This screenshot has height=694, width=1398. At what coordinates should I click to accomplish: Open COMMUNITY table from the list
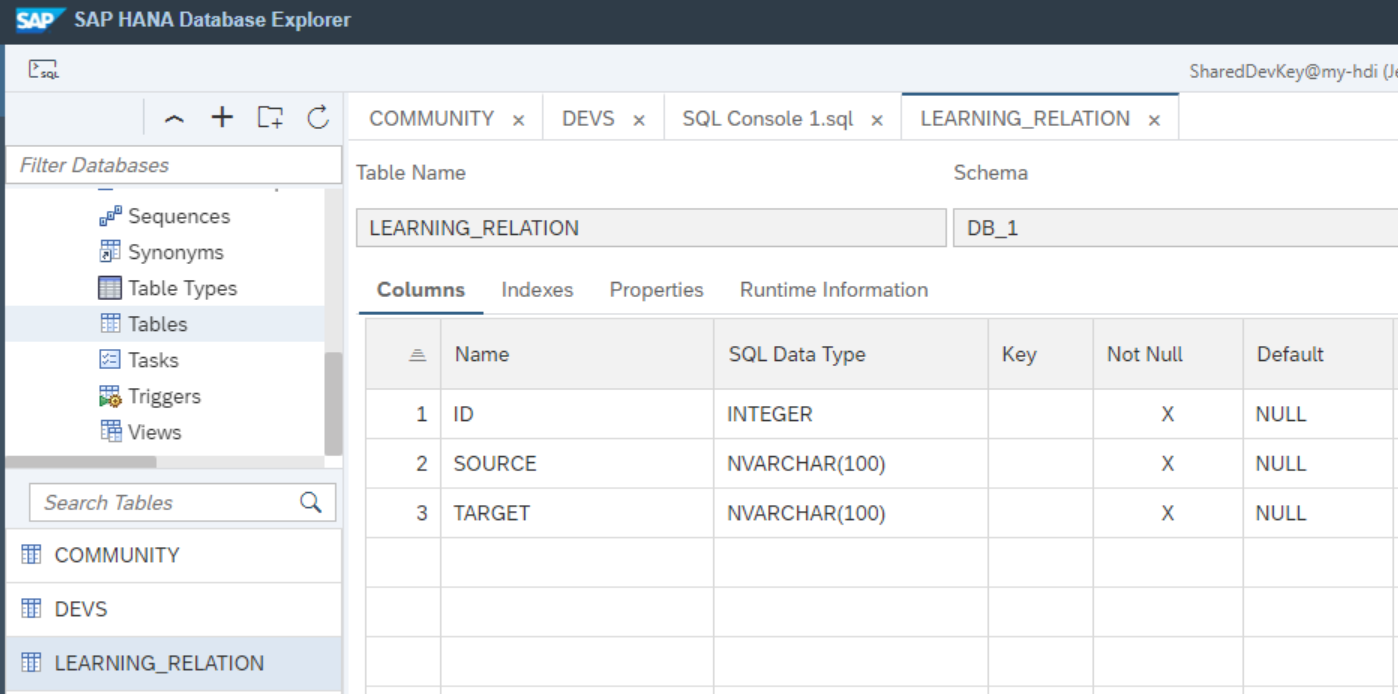click(x=174, y=555)
